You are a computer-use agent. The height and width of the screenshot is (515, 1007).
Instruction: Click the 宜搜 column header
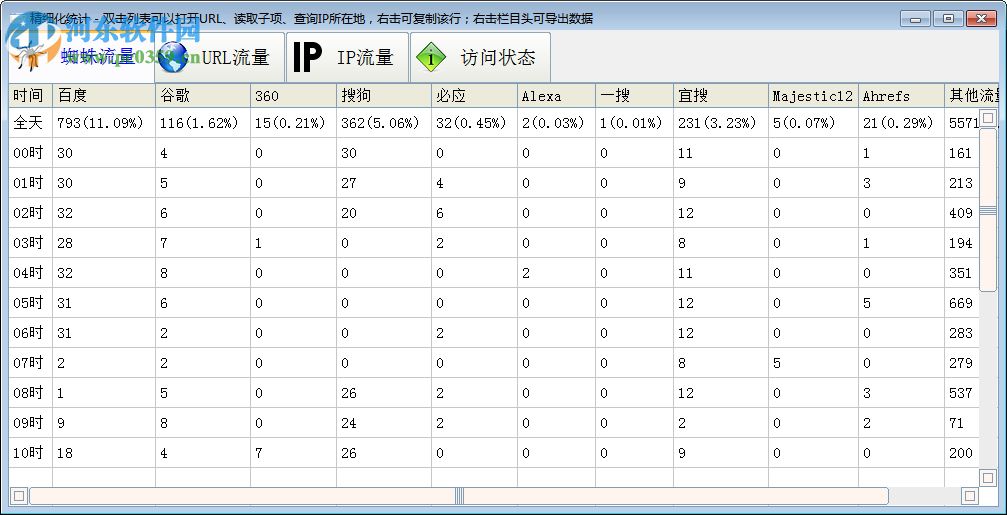pyautogui.click(x=721, y=96)
